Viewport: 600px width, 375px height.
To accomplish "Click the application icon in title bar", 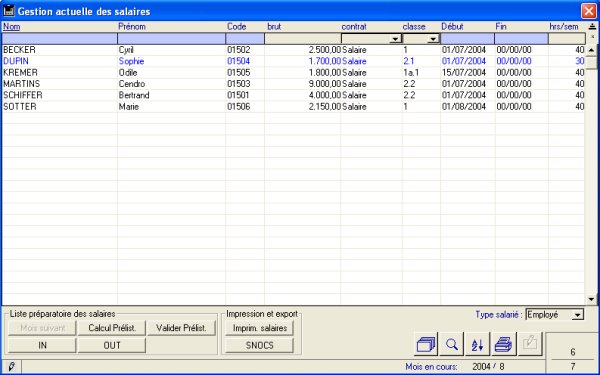I will click(x=8, y=11).
